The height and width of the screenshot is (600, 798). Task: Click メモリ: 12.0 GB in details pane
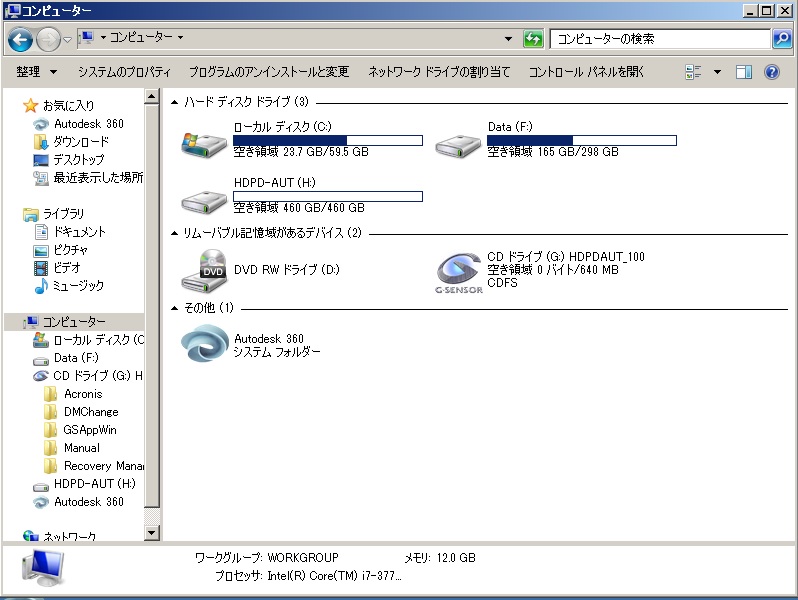tap(440, 558)
